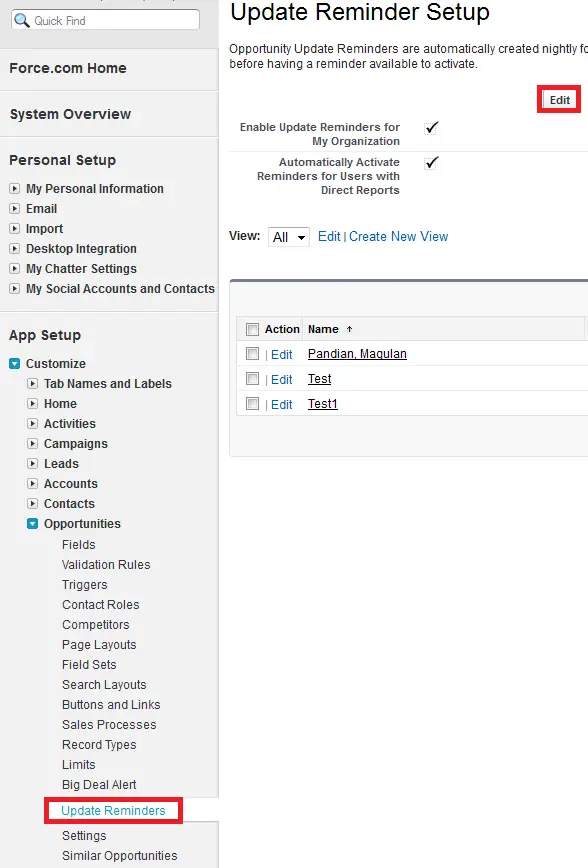Click the Quick Find magnifier icon
This screenshot has height=868, width=588.
click(22, 20)
